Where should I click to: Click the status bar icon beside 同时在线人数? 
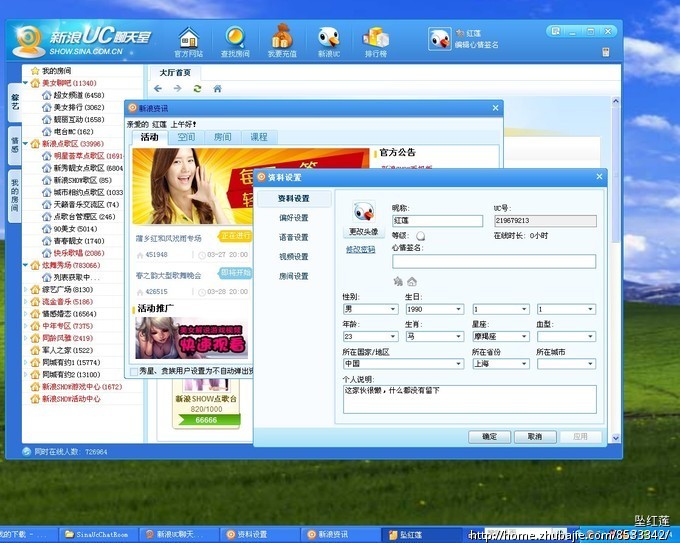click(x=26, y=451)
